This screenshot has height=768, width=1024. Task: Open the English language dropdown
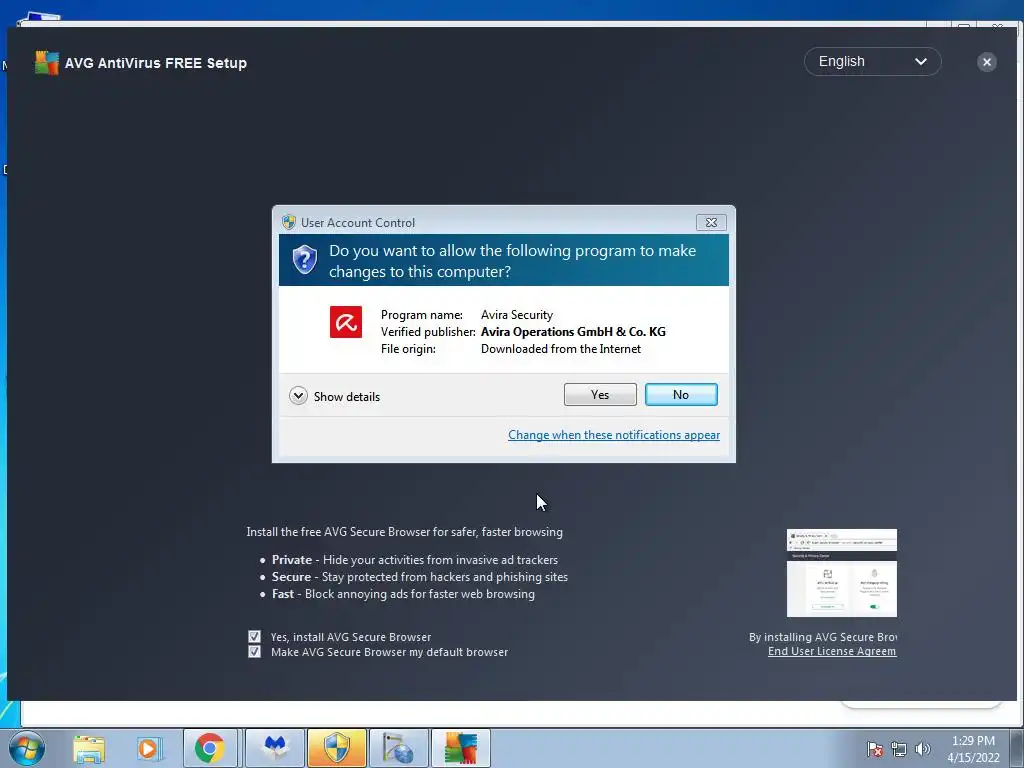pyautogui.click(x=872, y=61)
